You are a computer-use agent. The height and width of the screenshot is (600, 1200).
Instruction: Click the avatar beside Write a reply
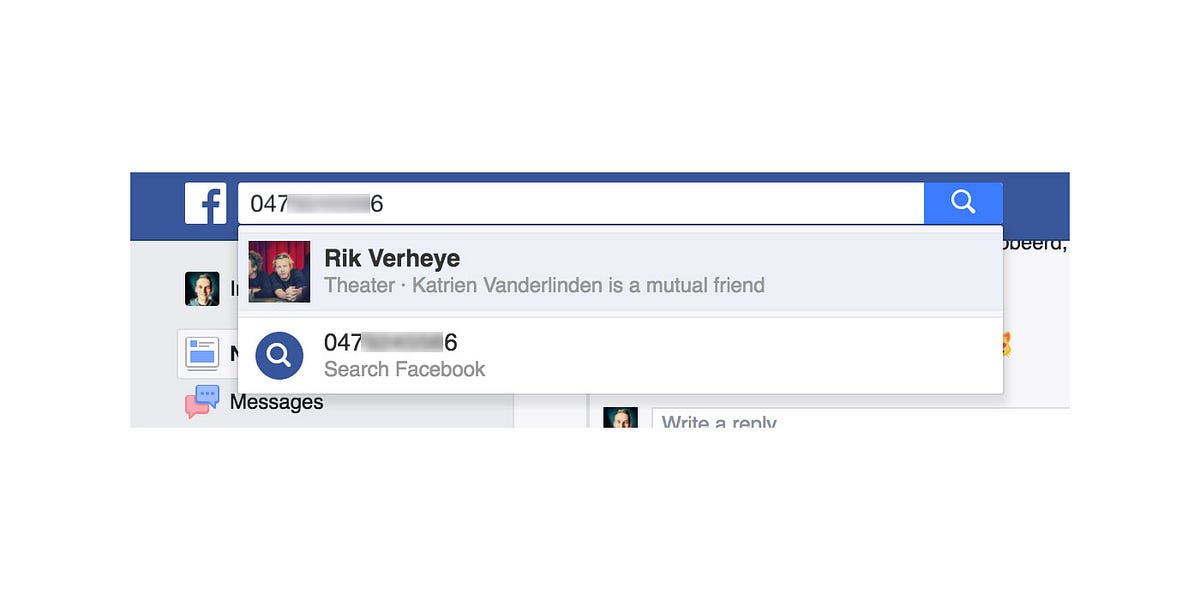point(620,417)
